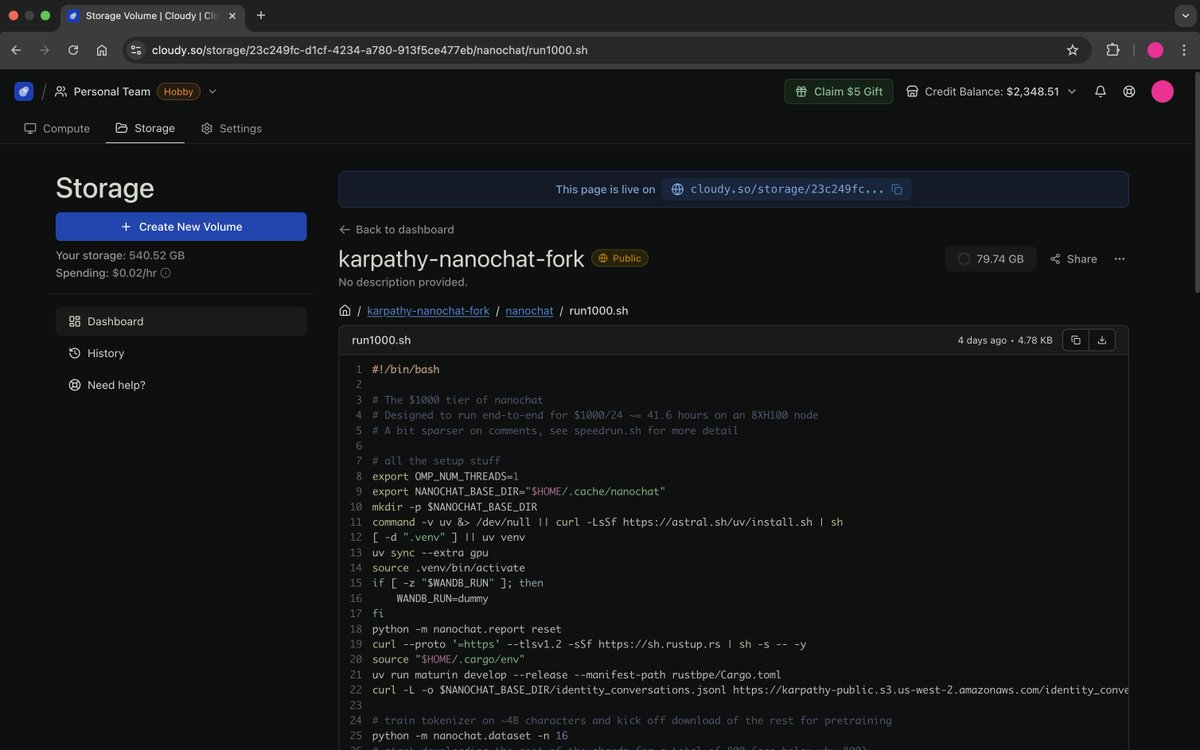Copy run1000.sh file contents

click(1076, 340)
